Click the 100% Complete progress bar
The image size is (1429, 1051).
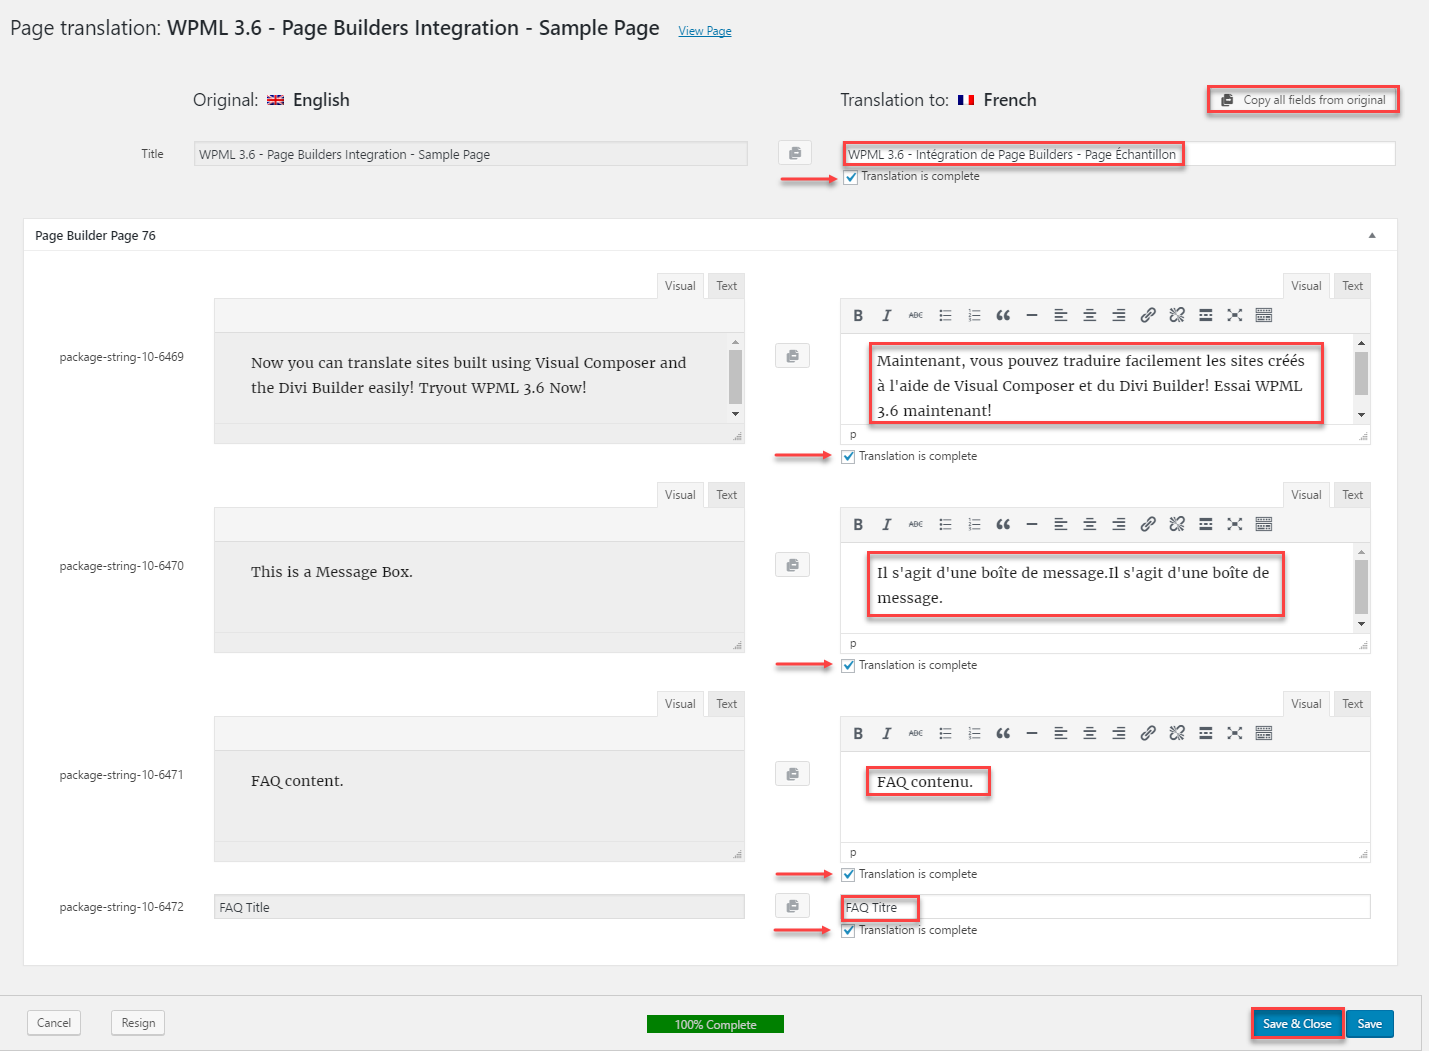(x=715, y=1024)
